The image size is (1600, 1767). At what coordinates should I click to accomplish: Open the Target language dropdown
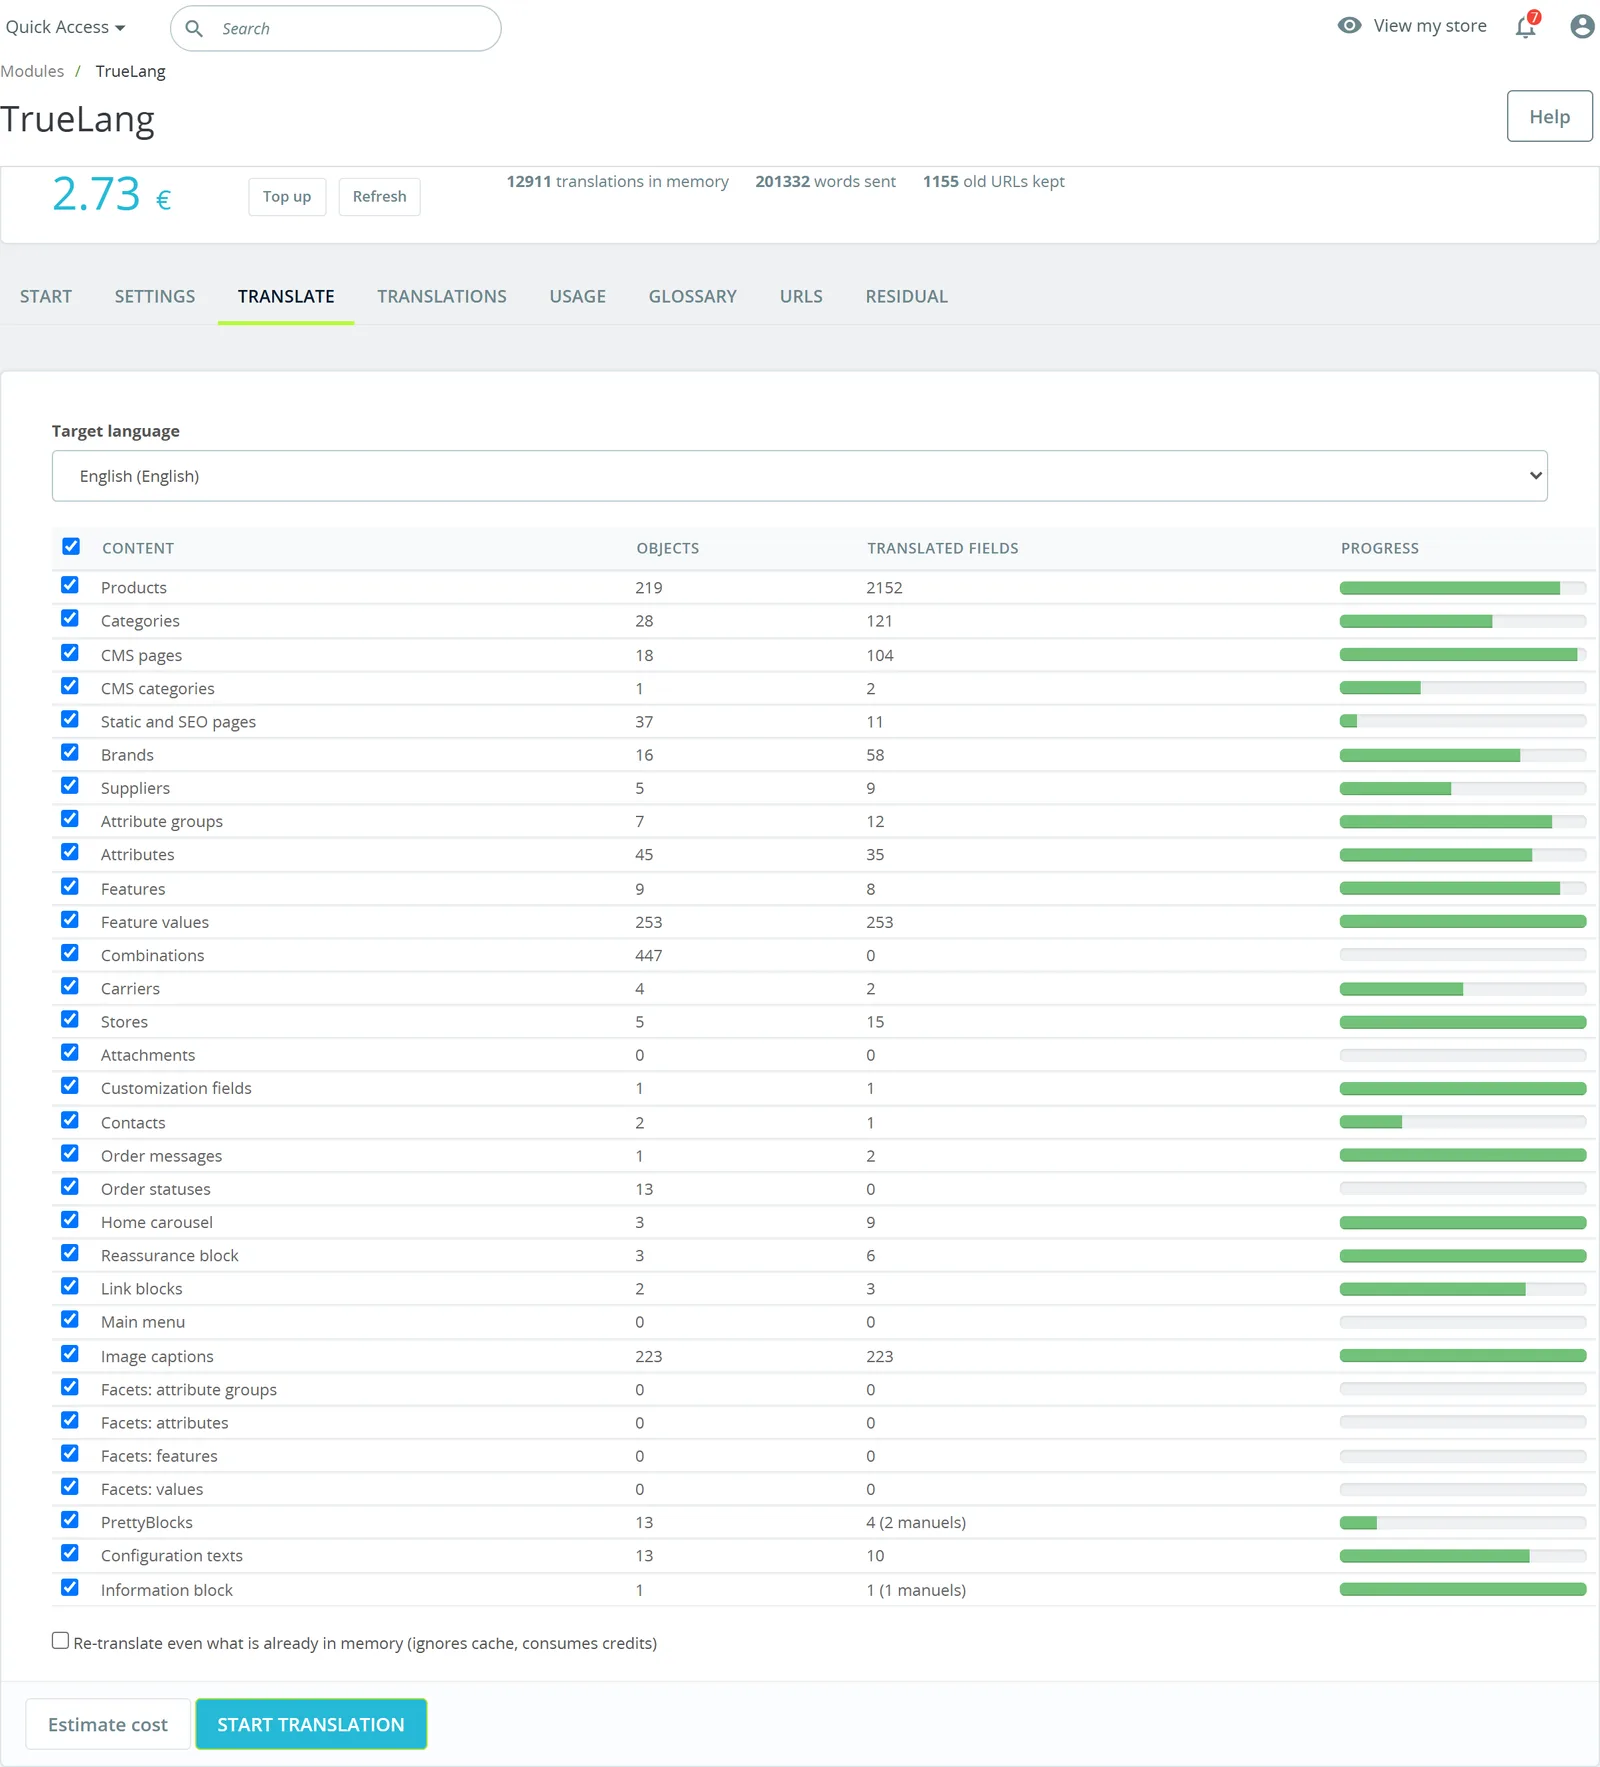800,476
